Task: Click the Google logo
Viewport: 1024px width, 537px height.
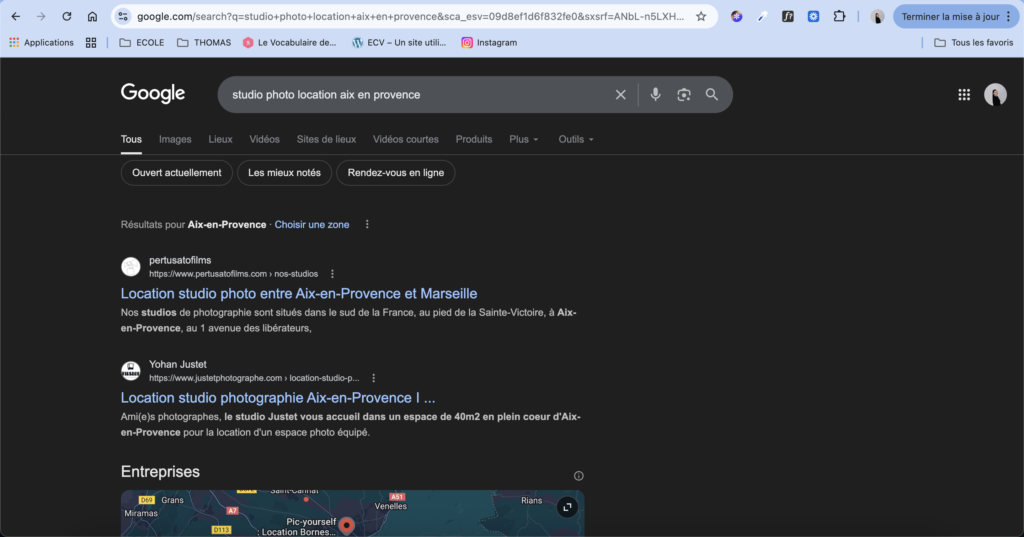Action: [153, 93]
